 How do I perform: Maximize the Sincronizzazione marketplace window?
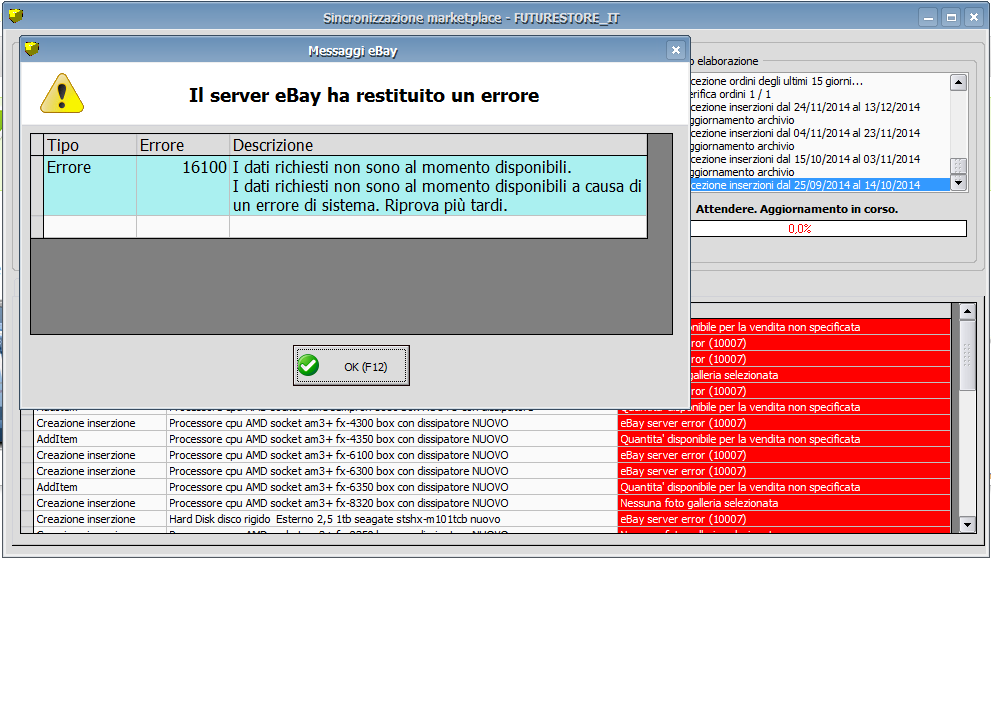(x=951, y=18)
